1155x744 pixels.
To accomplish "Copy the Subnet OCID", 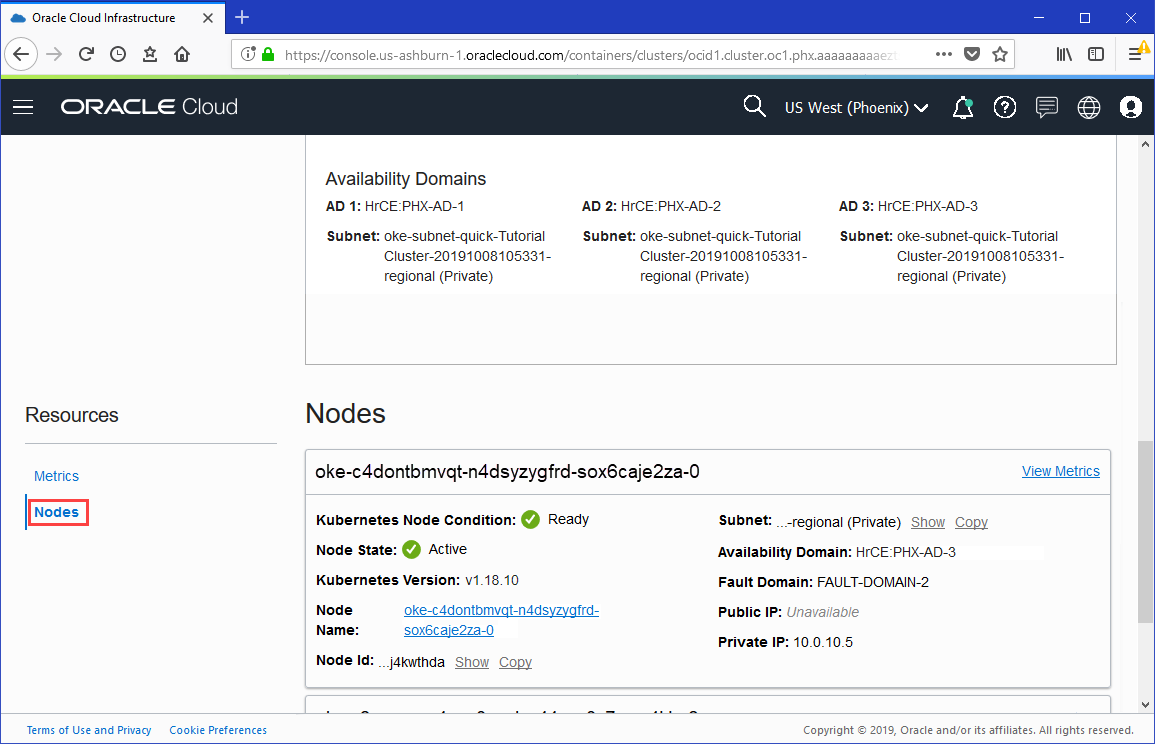I will pos(971,522).
